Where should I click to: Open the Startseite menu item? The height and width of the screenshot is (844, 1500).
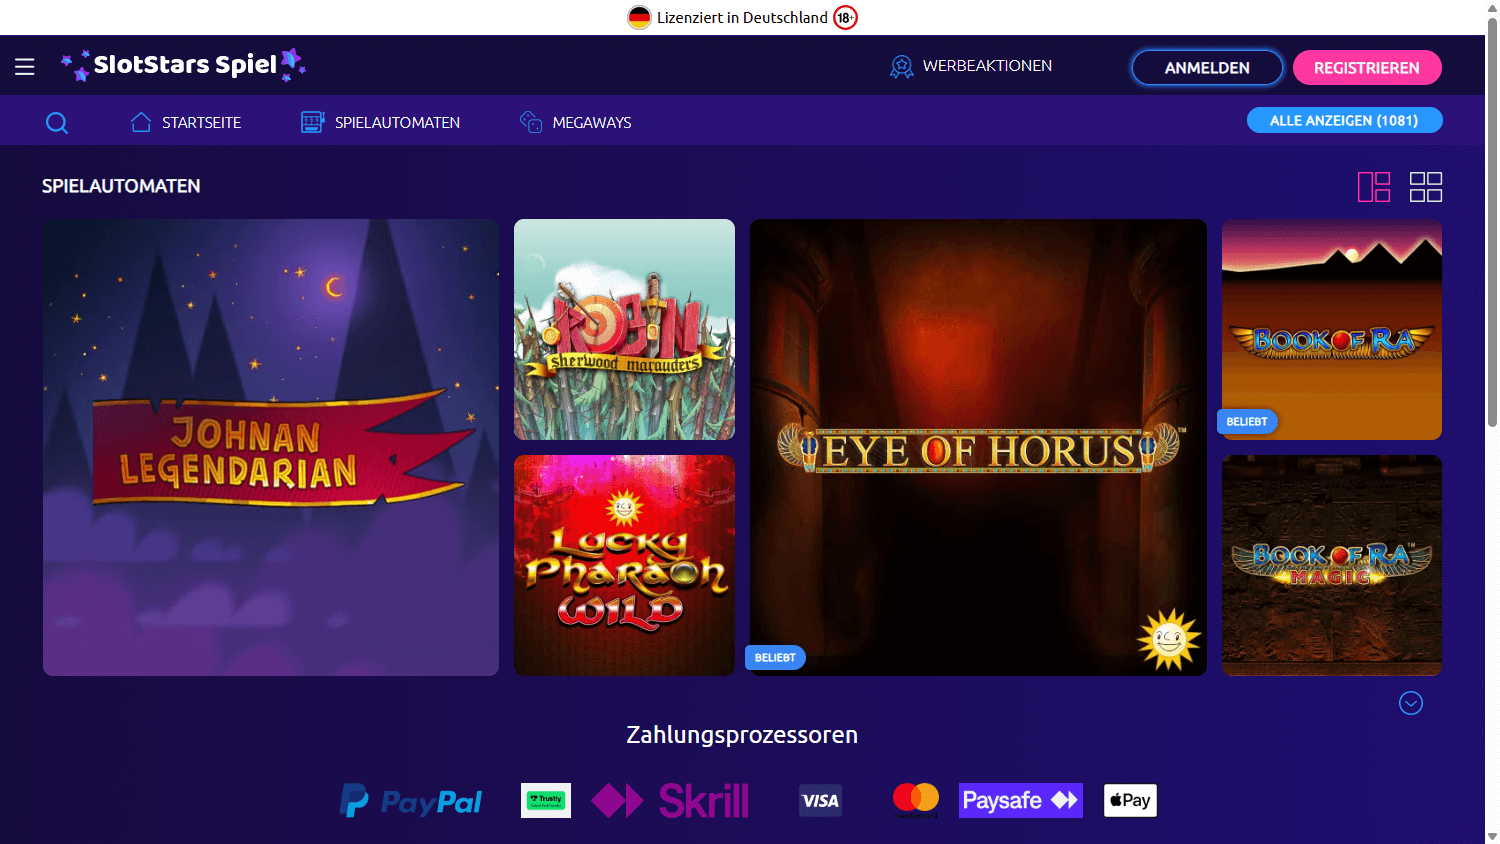coord(201,121)
